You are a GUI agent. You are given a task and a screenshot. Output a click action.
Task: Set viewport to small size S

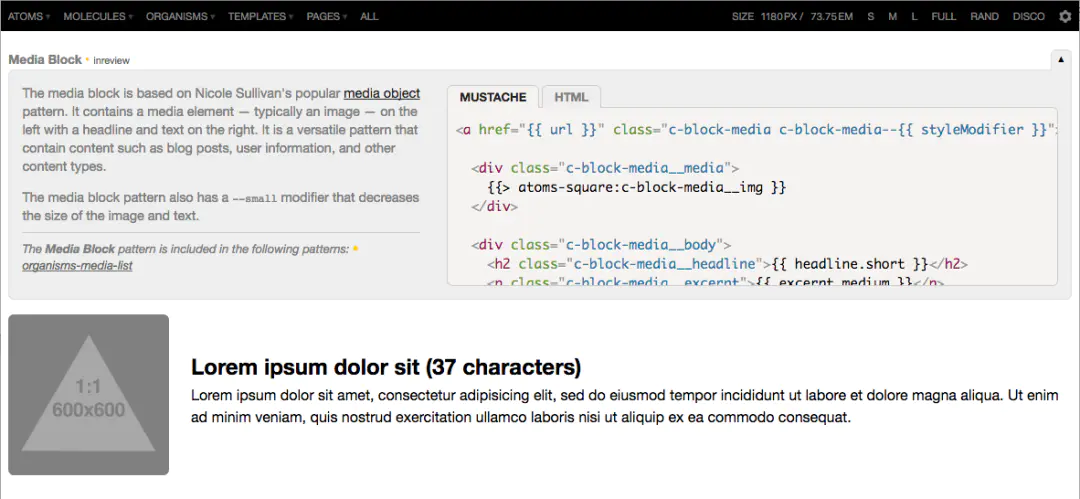[871, 16]
